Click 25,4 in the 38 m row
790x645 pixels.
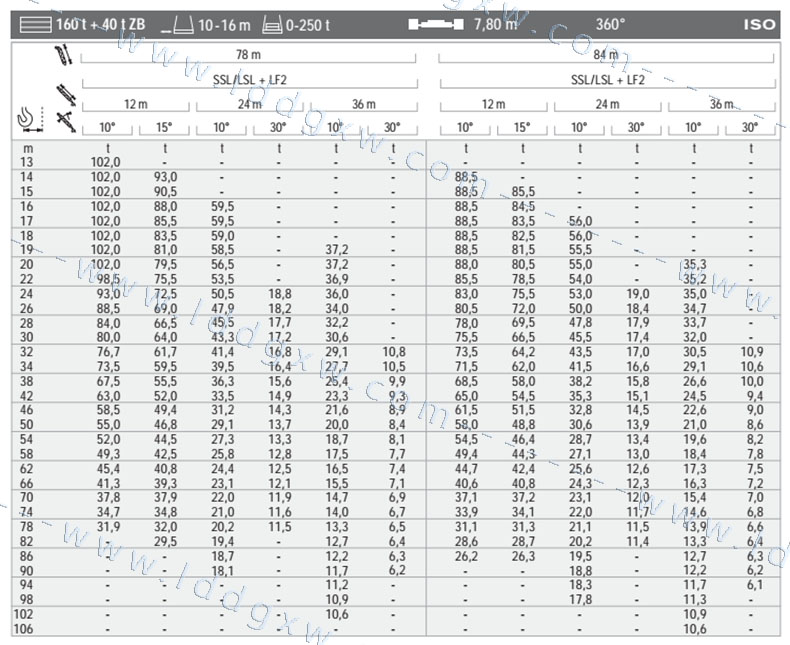337,381
